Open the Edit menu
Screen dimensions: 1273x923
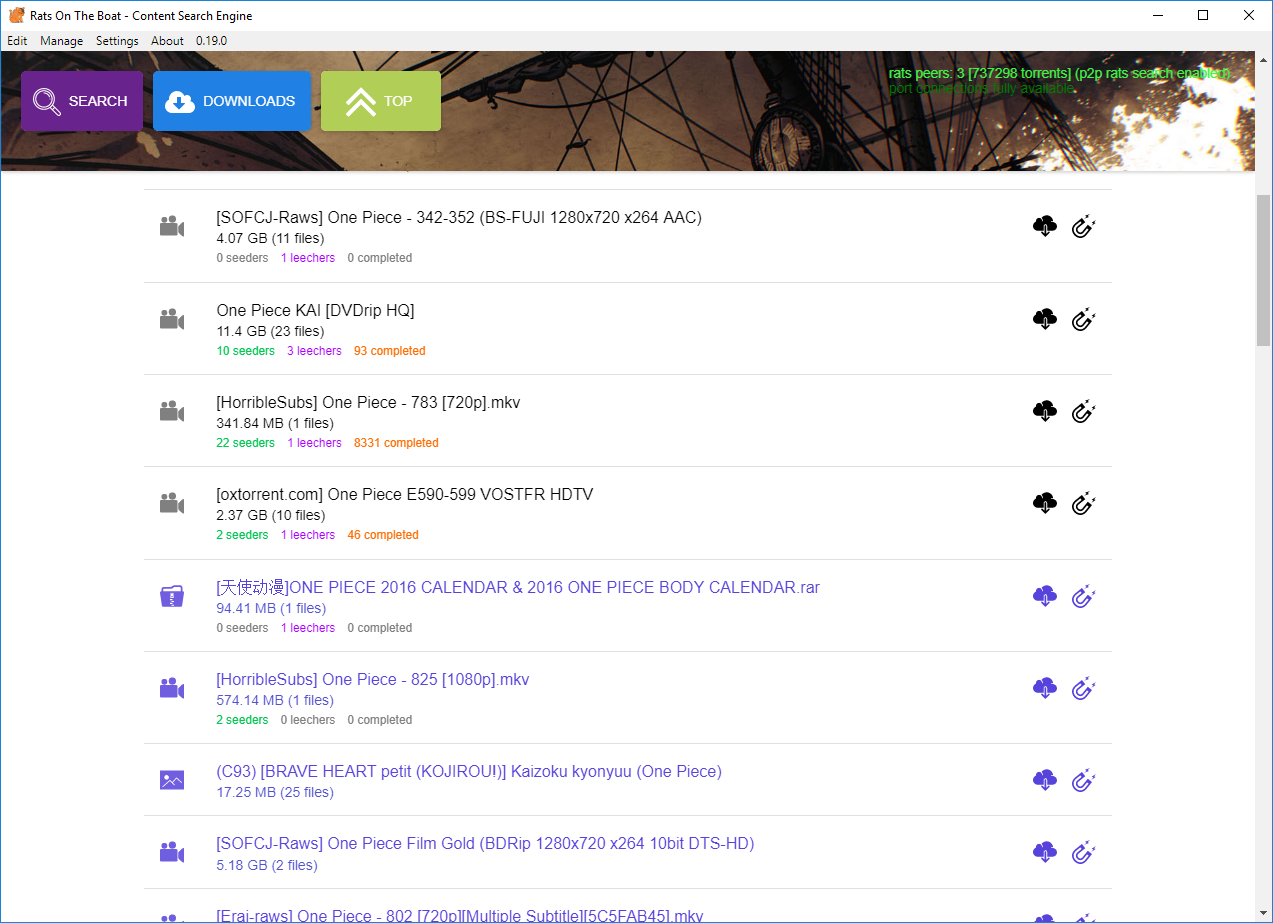click(x=17, y=41)
